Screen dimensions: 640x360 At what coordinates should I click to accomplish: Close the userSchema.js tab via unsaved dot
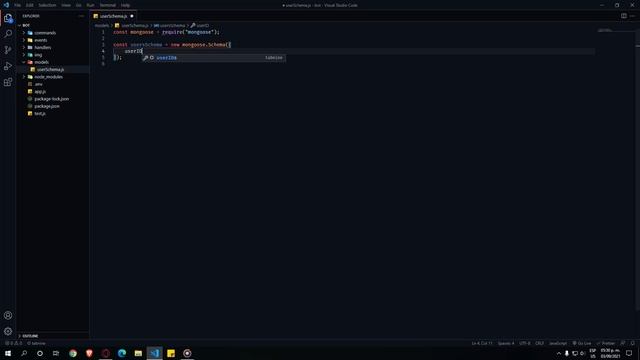click(x=132, y=16)
